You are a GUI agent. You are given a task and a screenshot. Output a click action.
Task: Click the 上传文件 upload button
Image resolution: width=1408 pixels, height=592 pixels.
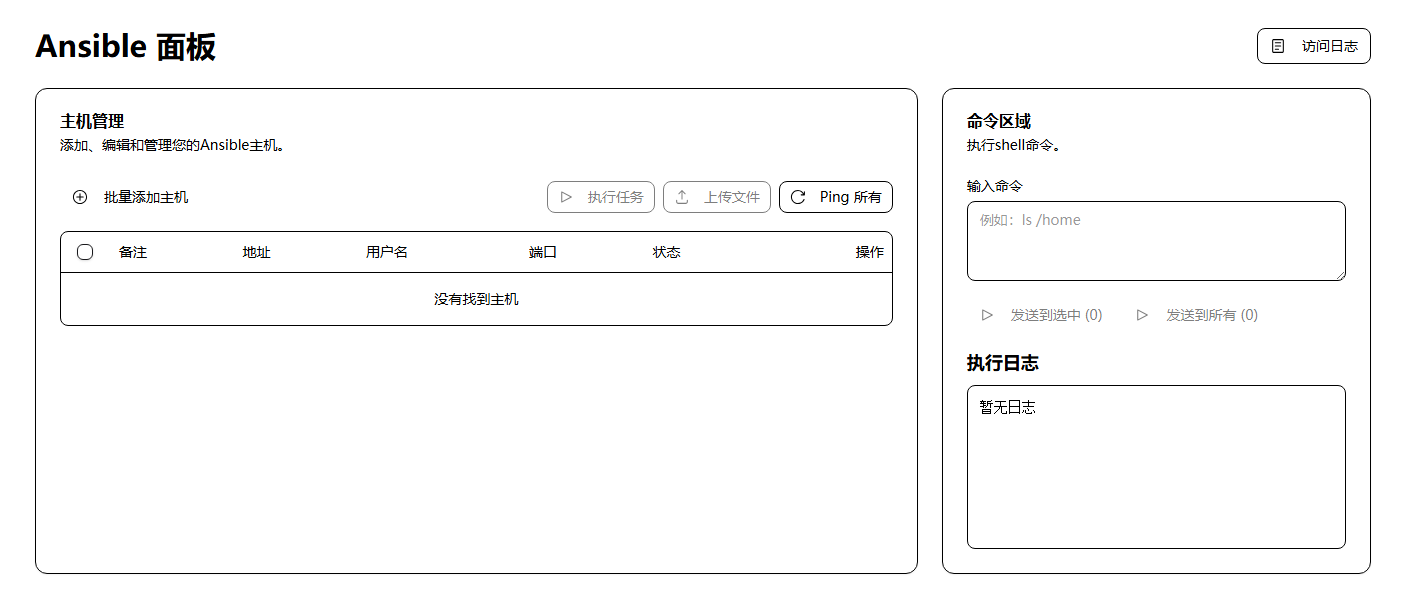click(717, 197)
